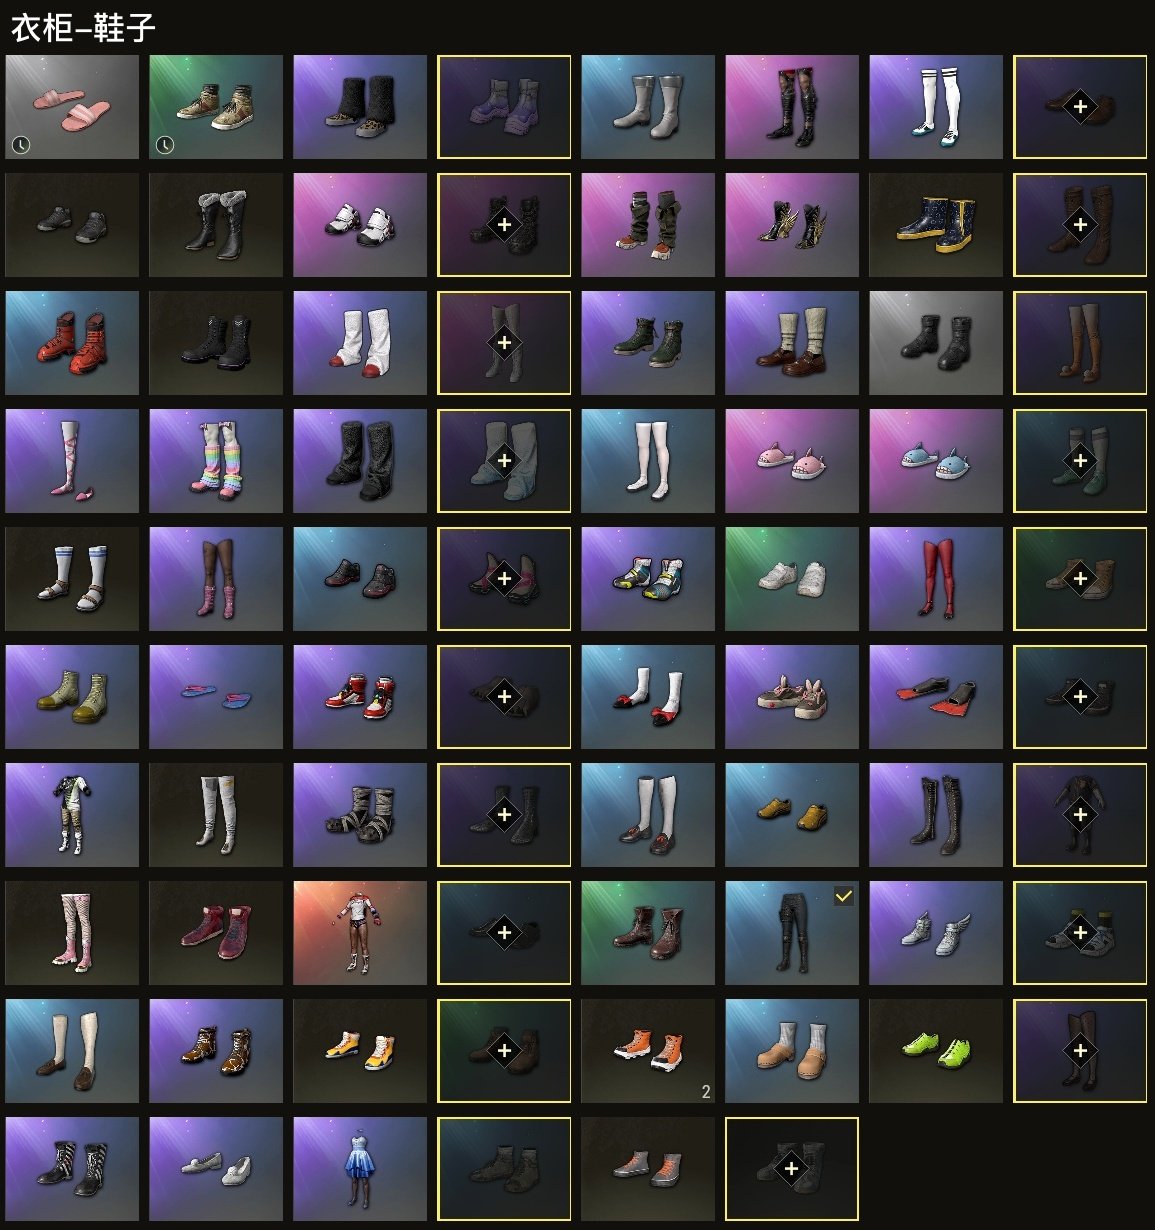Toggle the checkmark on black leggings item
Image resolution: width=1155 pixels, height=1230 pixels.
coord(844,896)
